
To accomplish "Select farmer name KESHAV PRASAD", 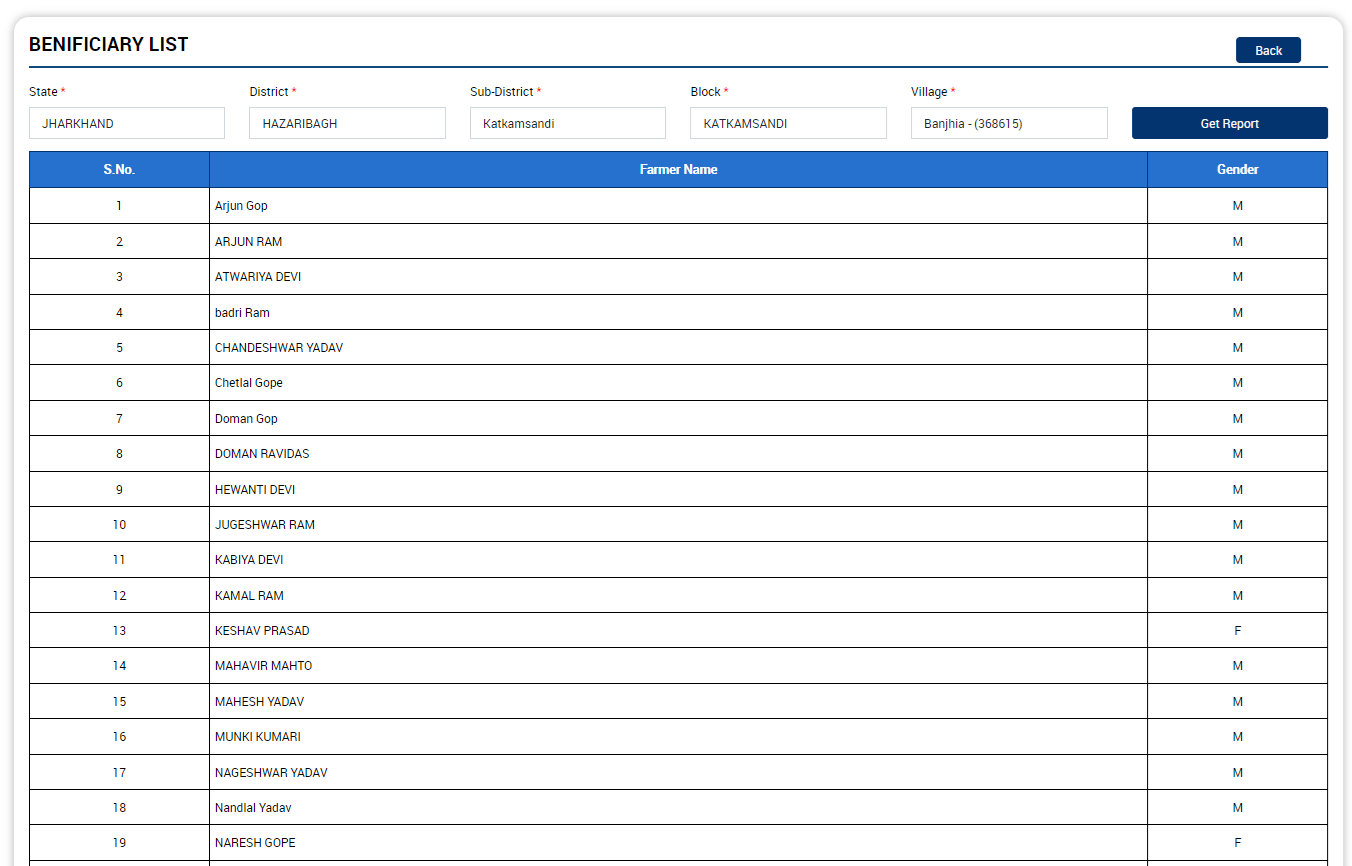I will pos(262,631).
